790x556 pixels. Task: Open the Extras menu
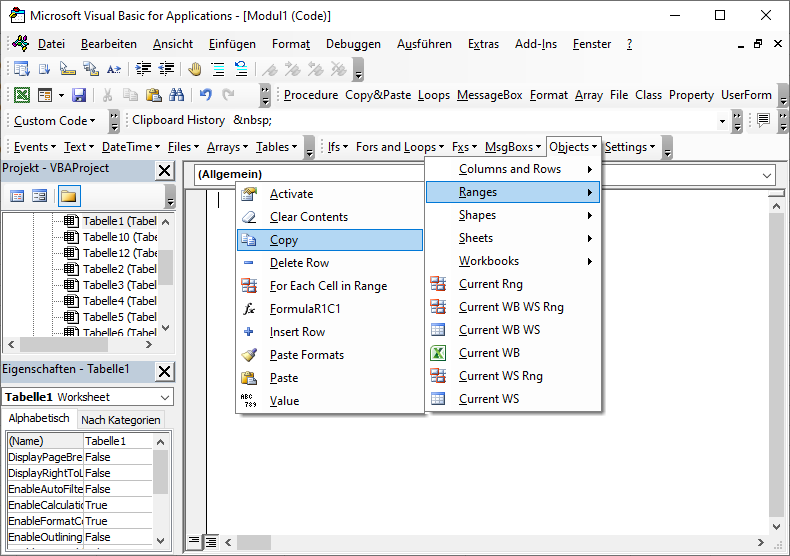483,44
